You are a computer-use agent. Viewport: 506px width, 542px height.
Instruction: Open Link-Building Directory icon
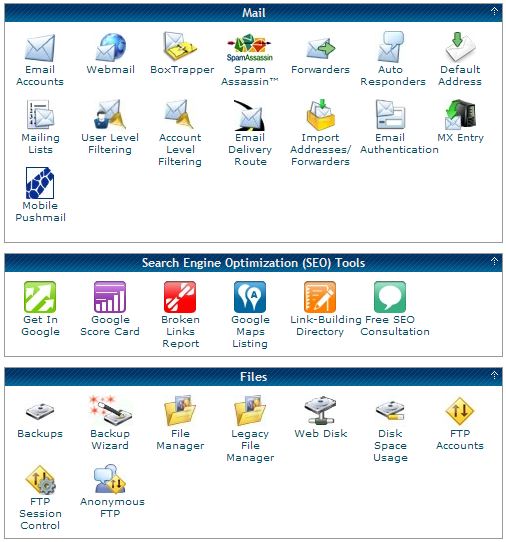point(320,297)
